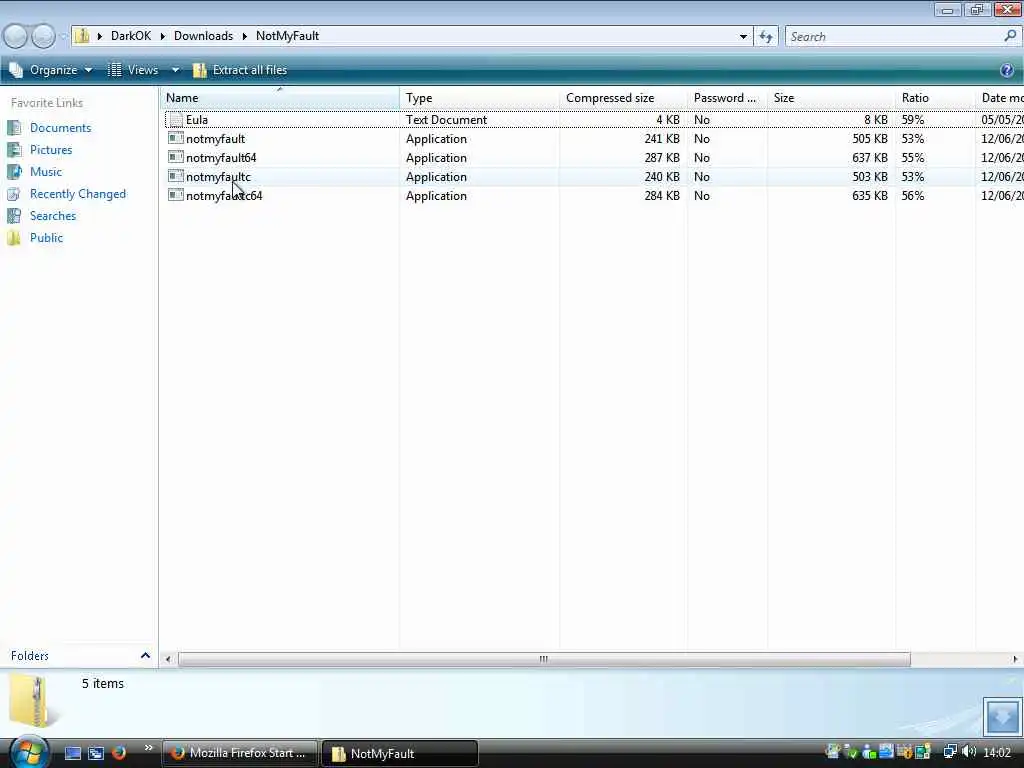The height and width of the screenshot is (768, 1024).
Task: Click the address bar refresh button
Action: (765, 37)
